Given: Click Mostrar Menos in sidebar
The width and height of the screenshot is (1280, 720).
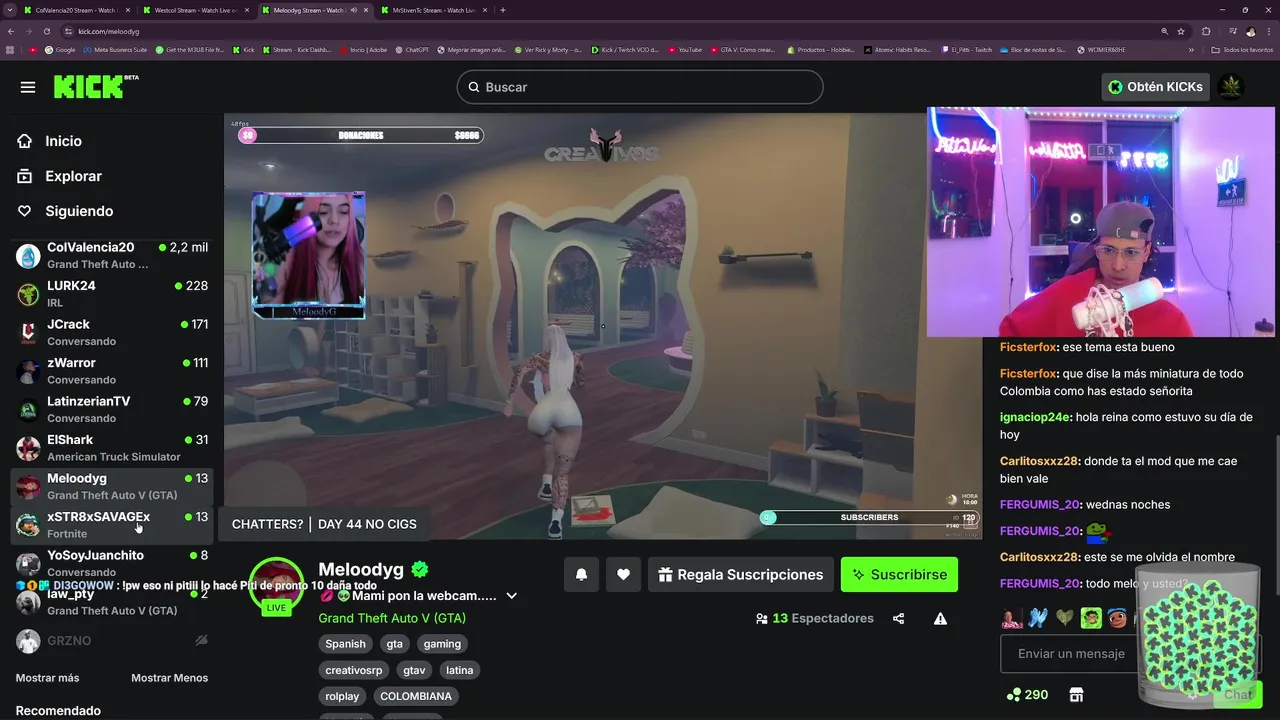Looking at the screenshot, I should [x=169, y=678].
